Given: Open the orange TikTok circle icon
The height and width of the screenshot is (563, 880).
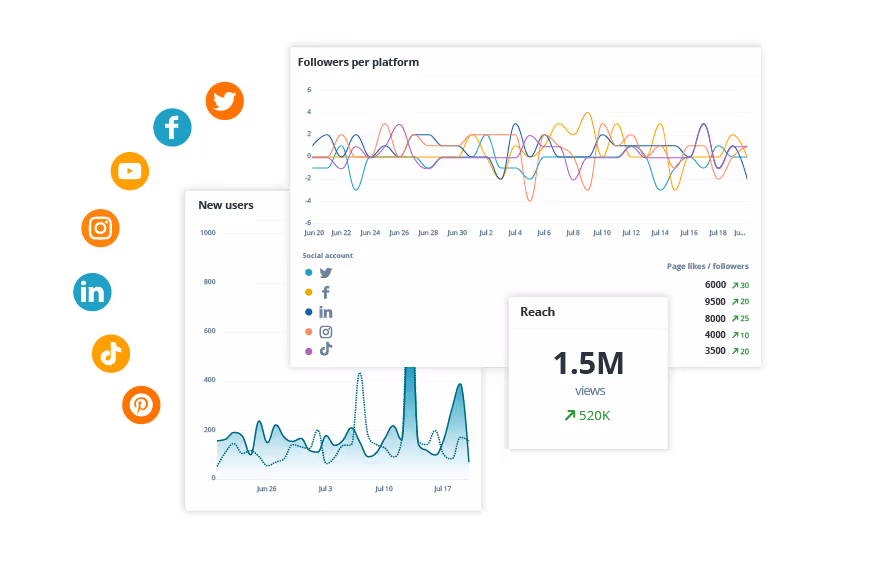Looking at the screenshot, I should (111, 354).
